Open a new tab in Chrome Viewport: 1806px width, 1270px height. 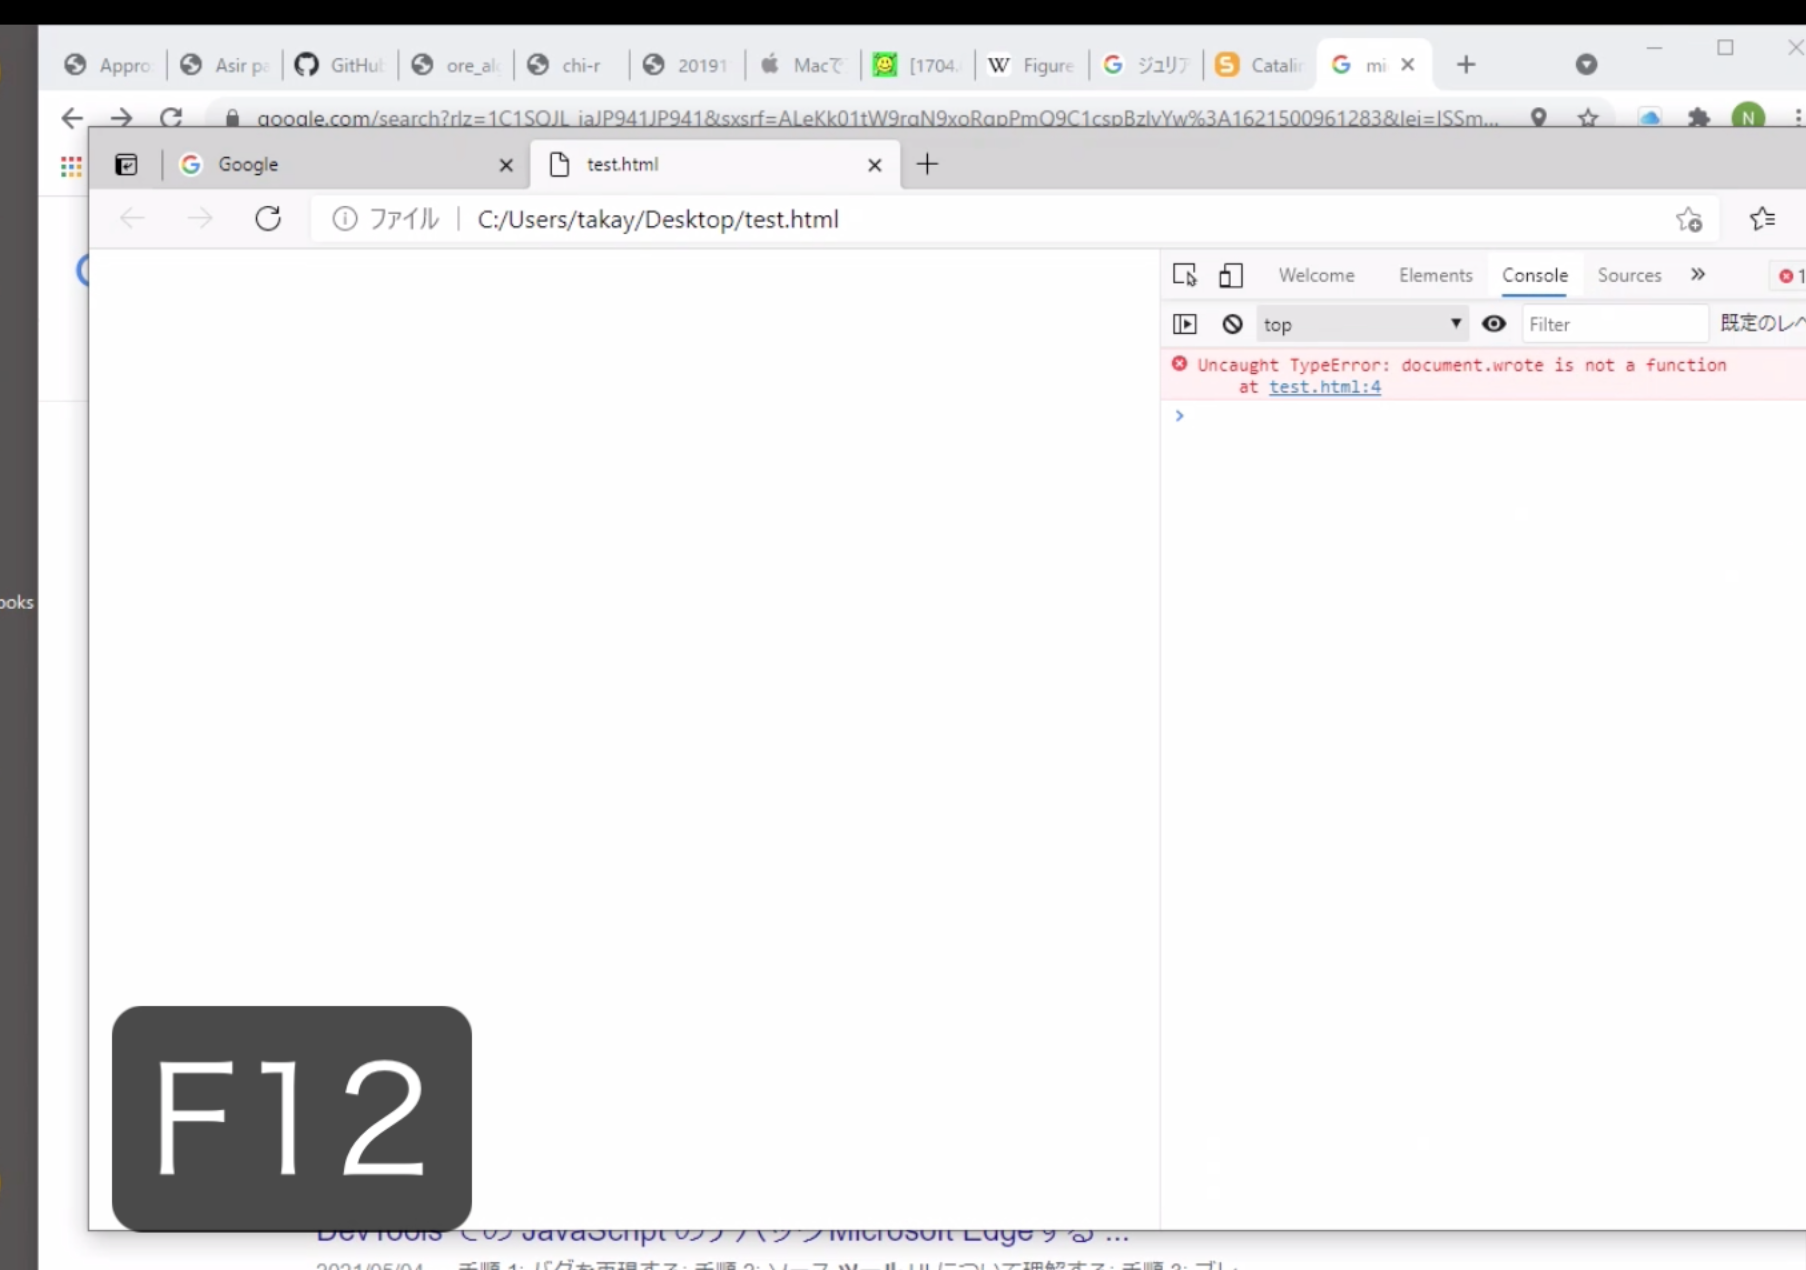(1466, 65)
